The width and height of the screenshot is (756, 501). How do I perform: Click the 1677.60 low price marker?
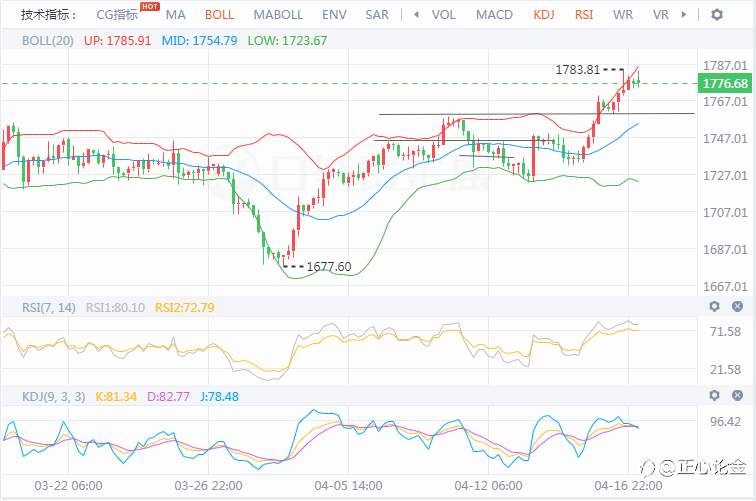(329, 267)
